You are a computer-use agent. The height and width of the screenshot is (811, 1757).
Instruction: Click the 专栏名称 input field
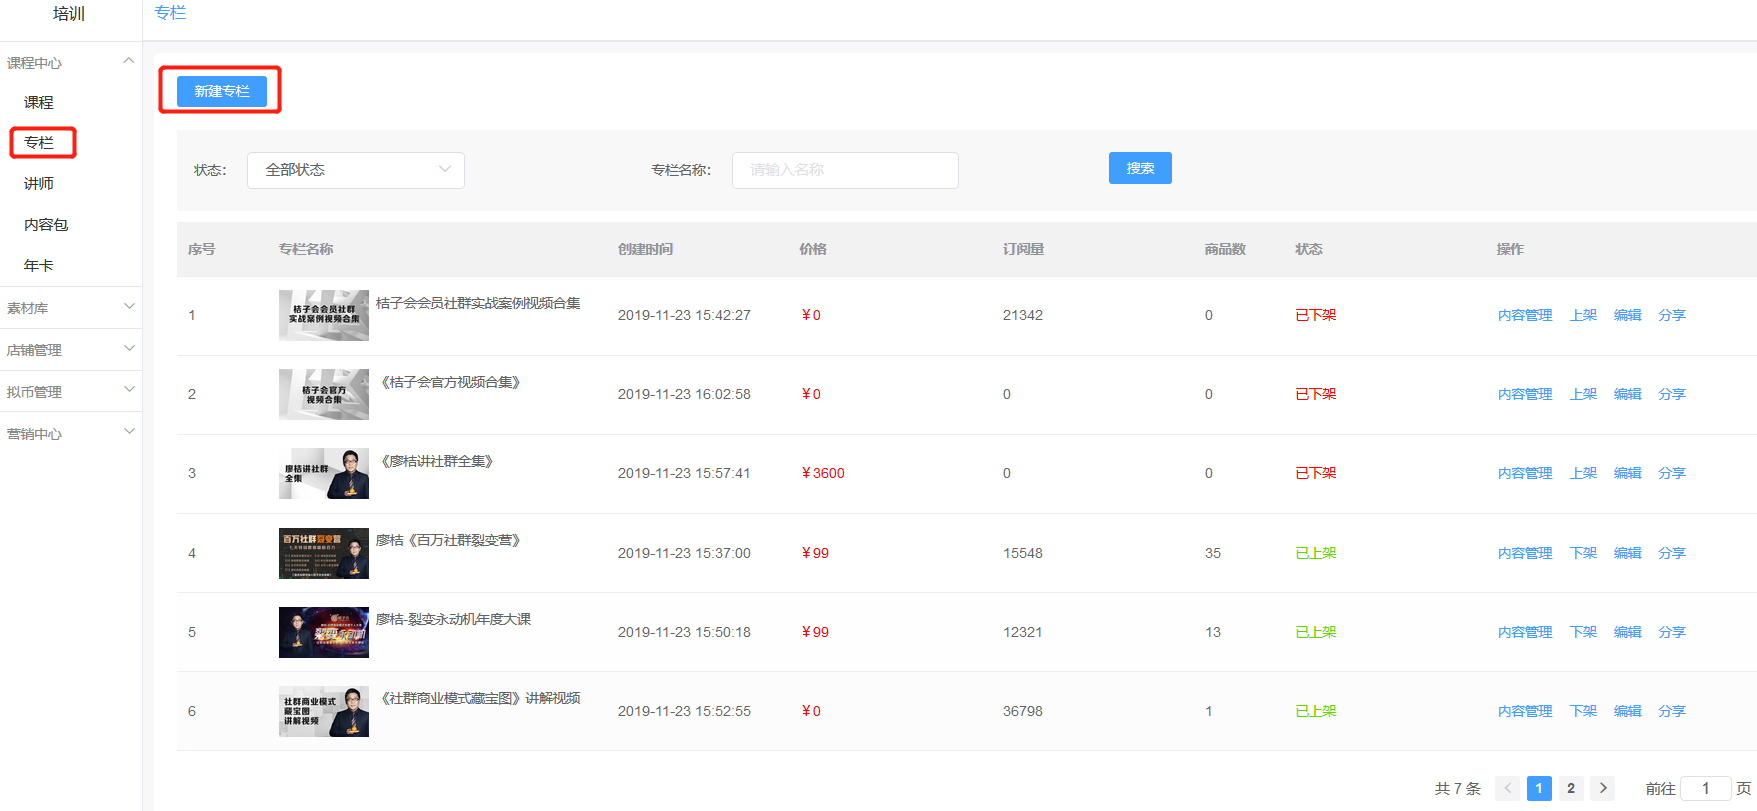pos(844,170)
